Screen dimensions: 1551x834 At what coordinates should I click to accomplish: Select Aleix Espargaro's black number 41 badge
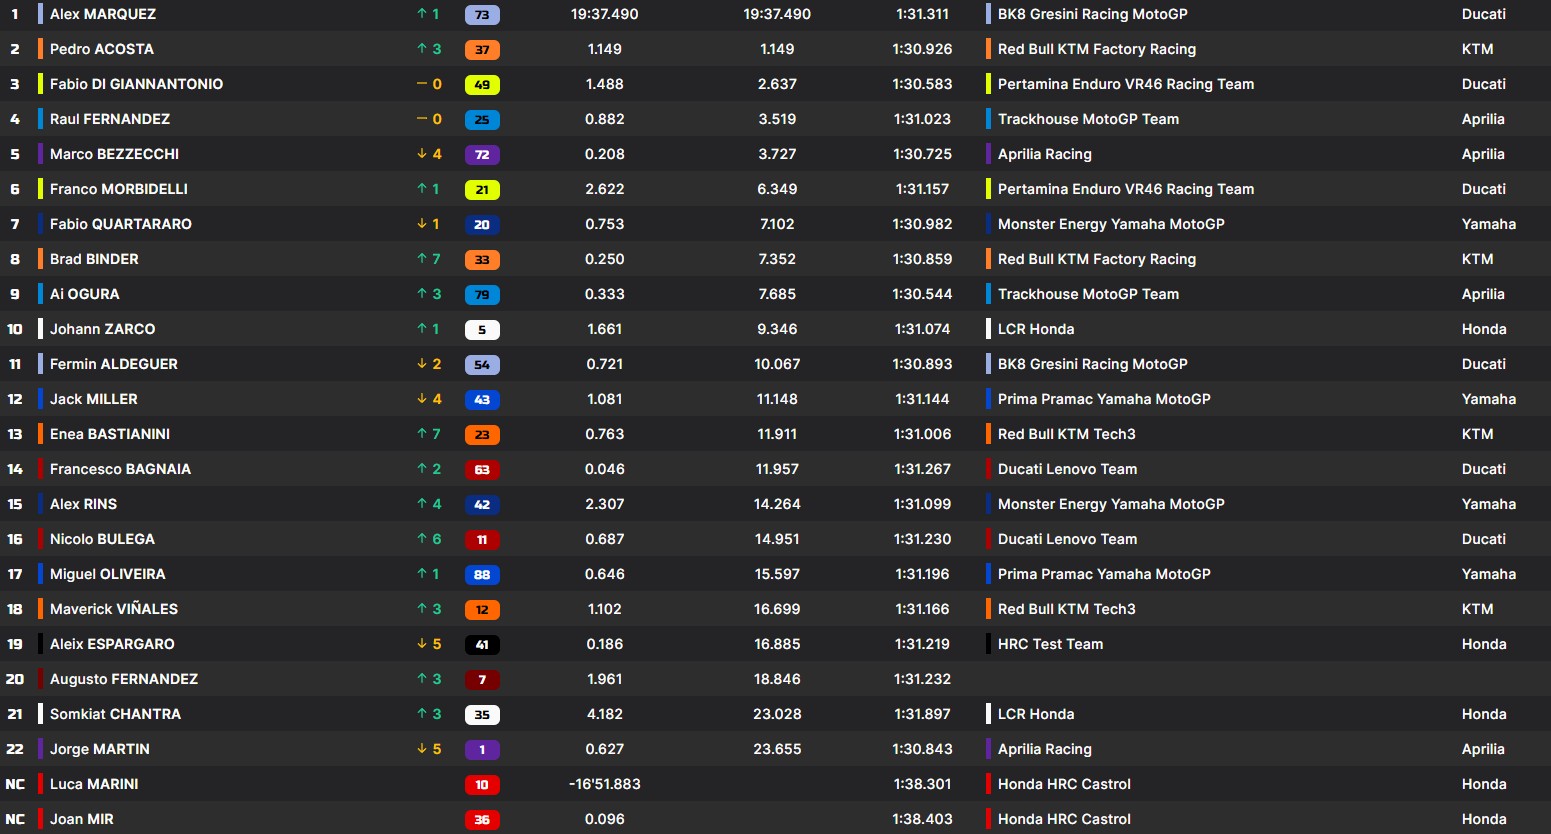pyautogui.click(x=482, y=645)
